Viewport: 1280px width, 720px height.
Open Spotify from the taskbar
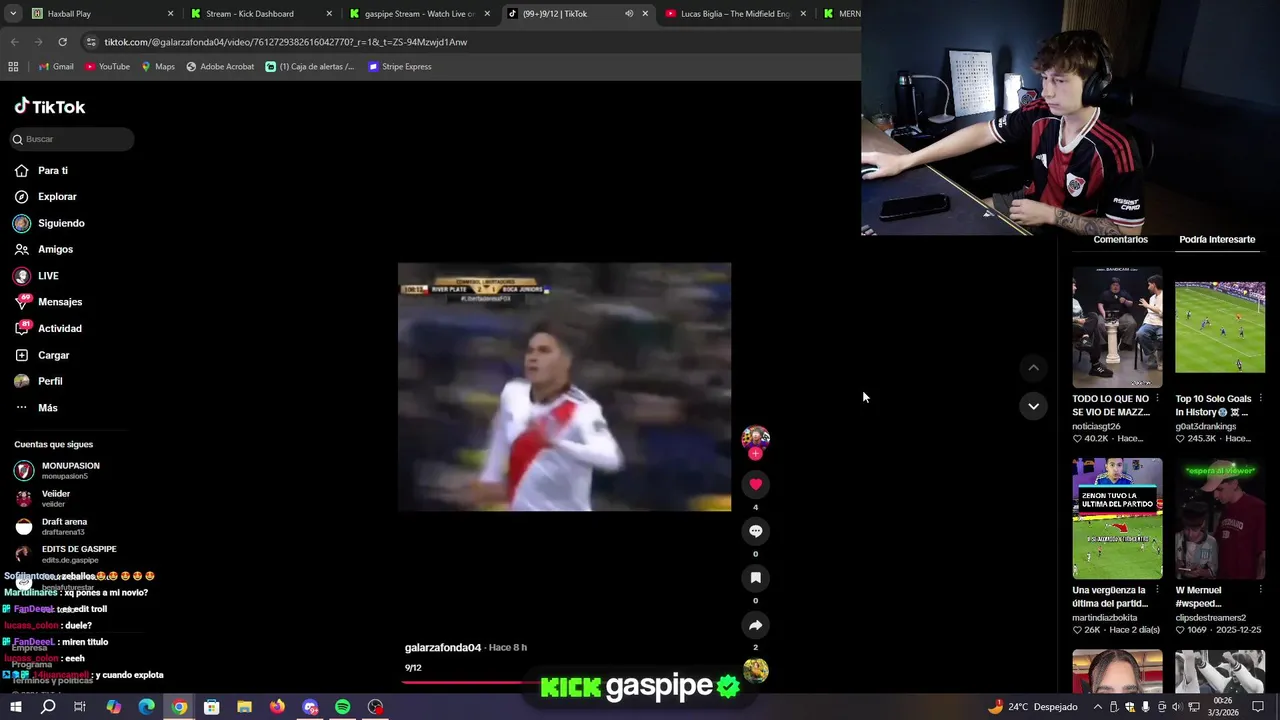pyautogui.click(x=342, y=707)
